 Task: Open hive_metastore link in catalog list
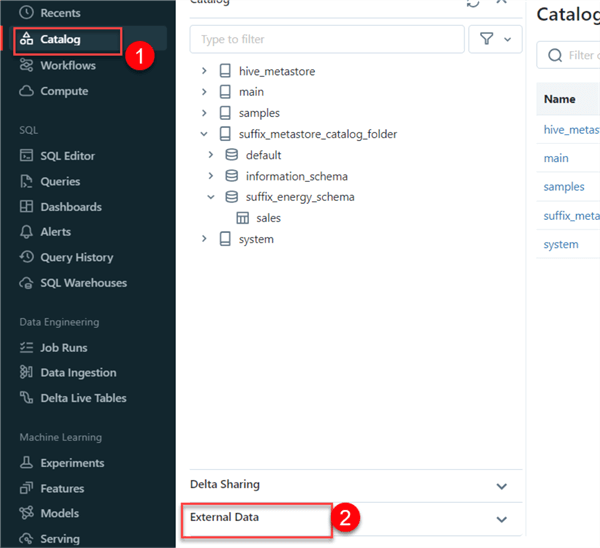pos(570,130)
